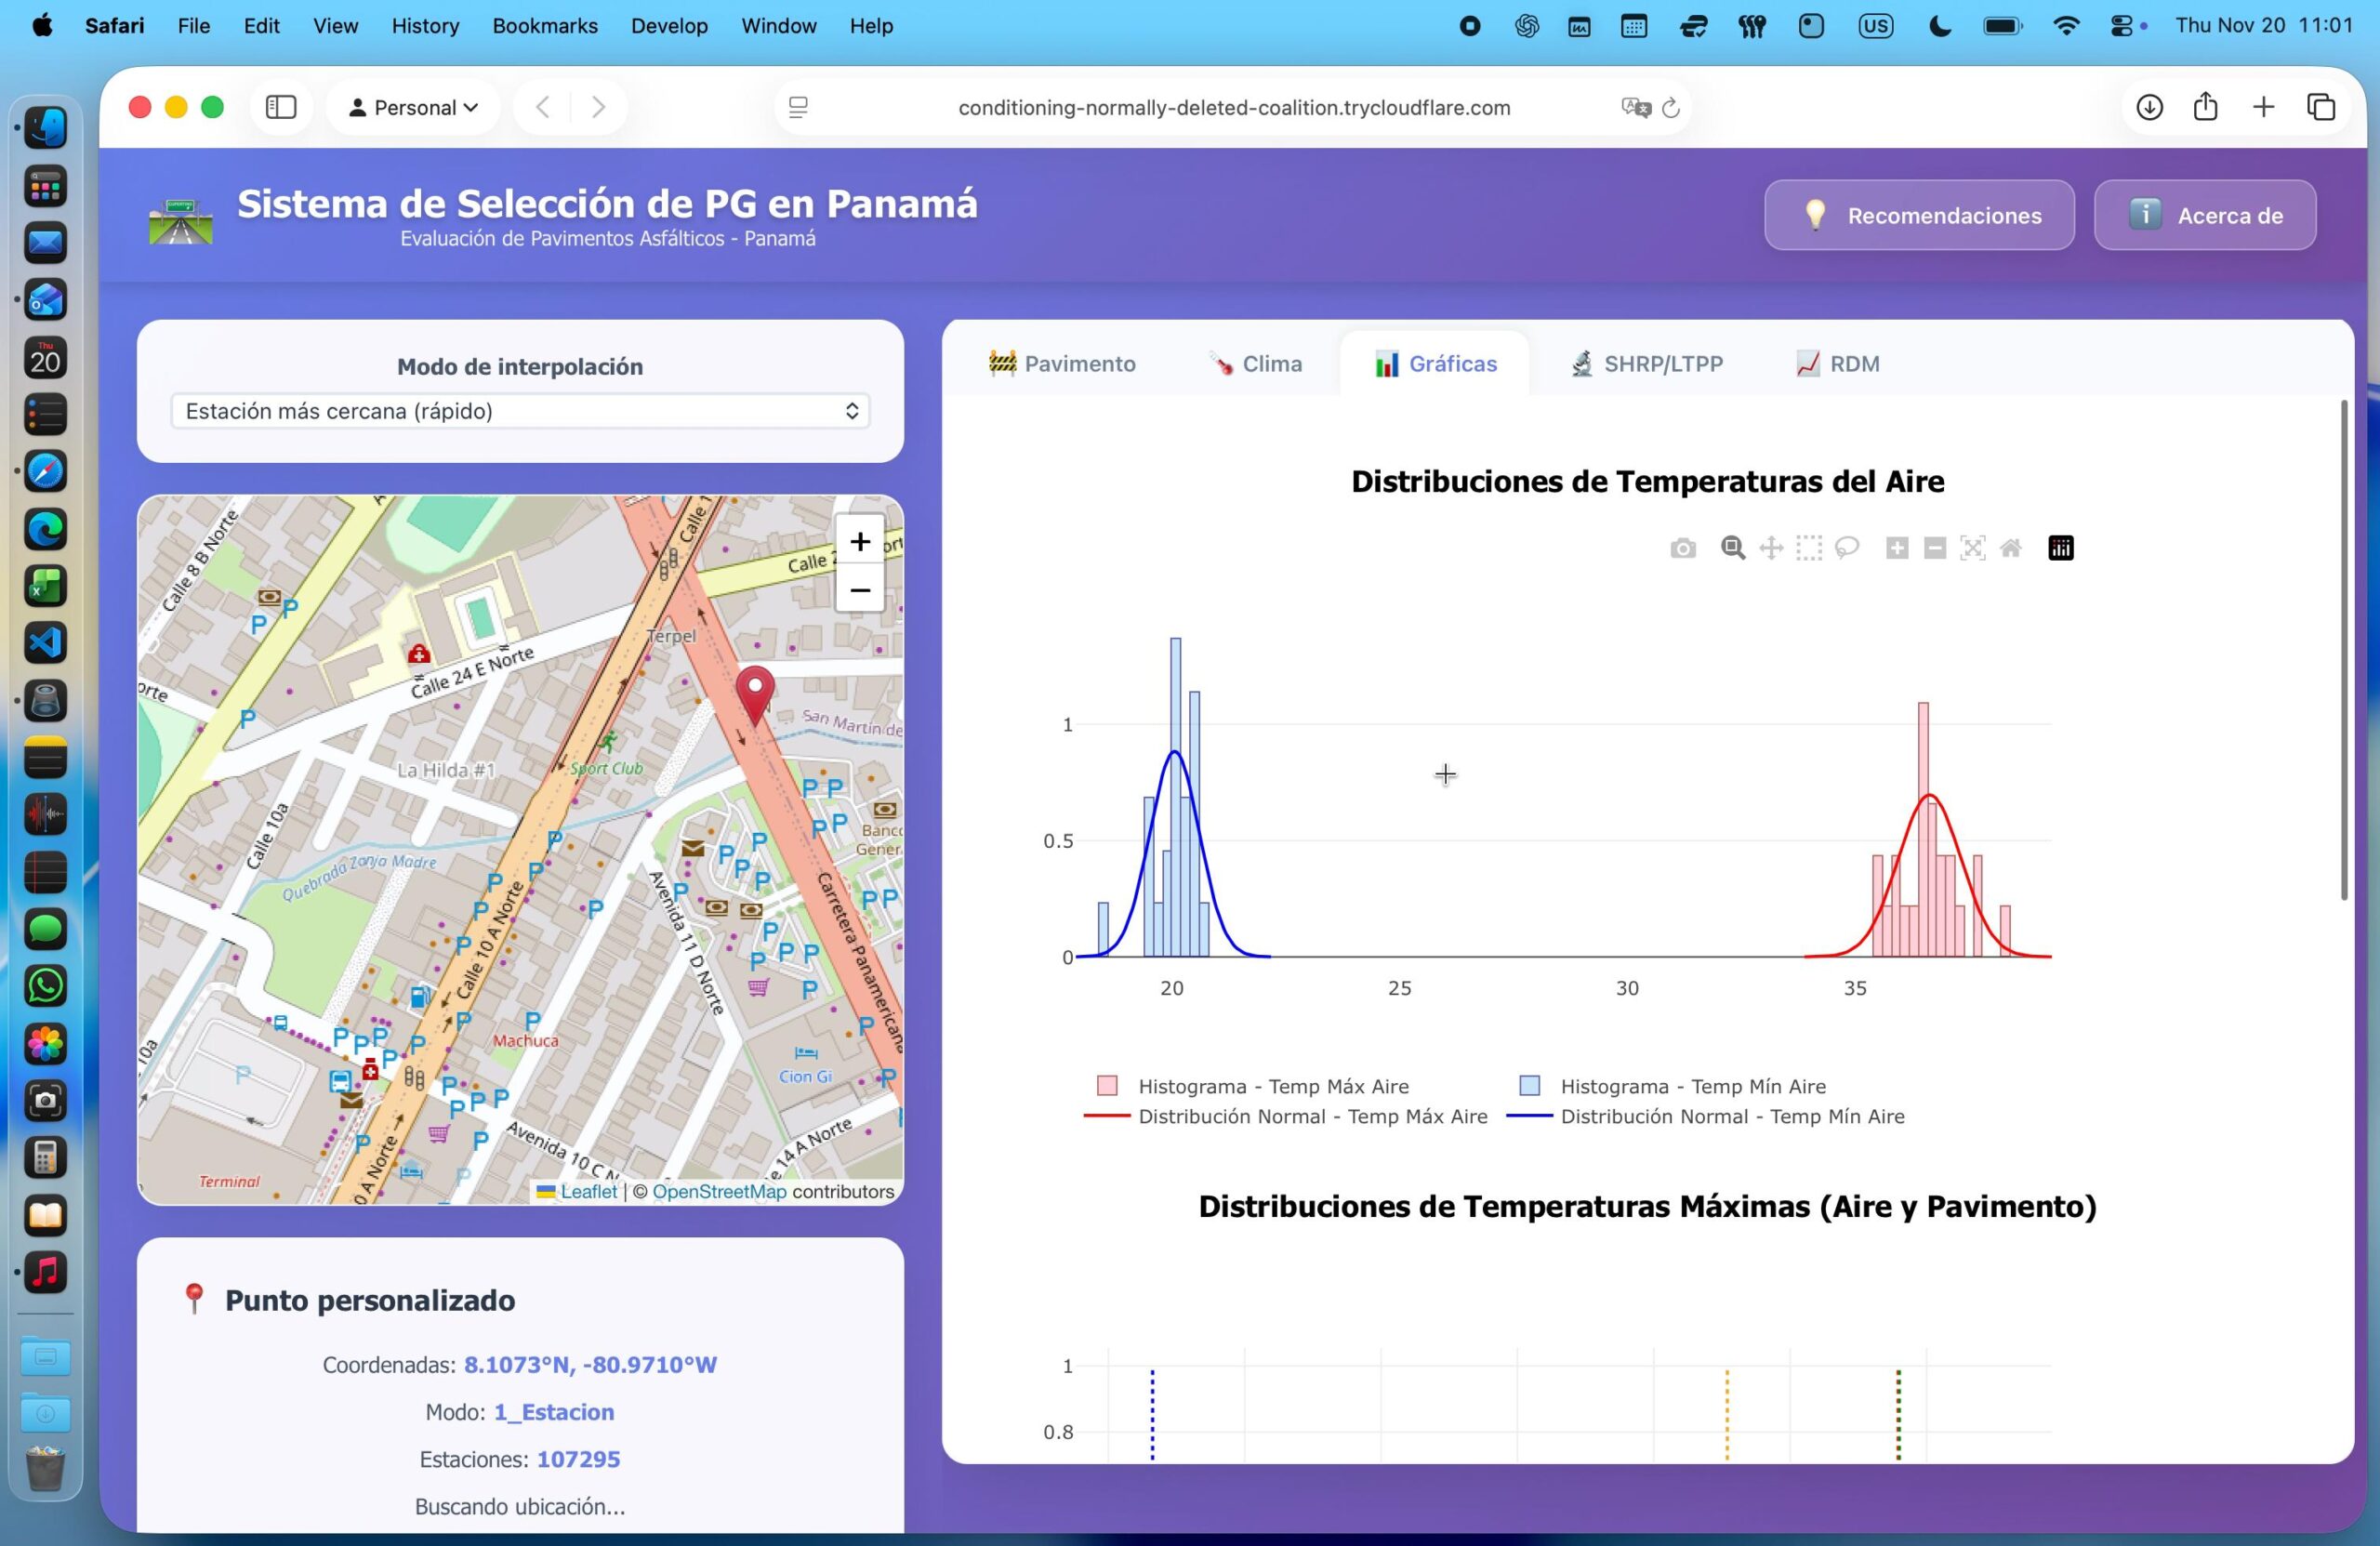Viewport: 2380px width, 1546px height.
Task: Click the Plotly logo icon
Action: (x=2060, y=548)
